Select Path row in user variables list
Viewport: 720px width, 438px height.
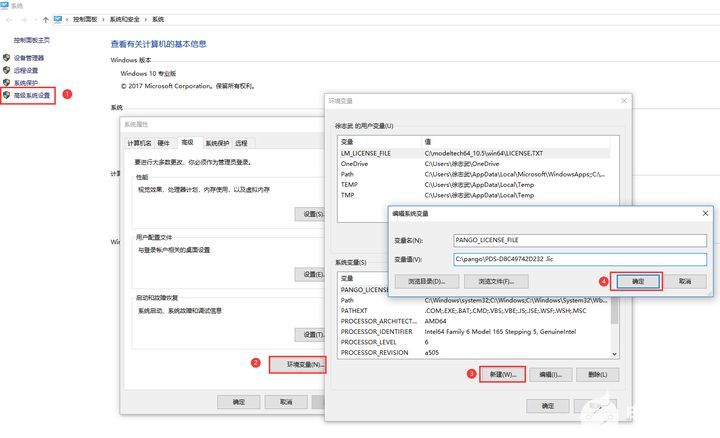coord(475,174)
